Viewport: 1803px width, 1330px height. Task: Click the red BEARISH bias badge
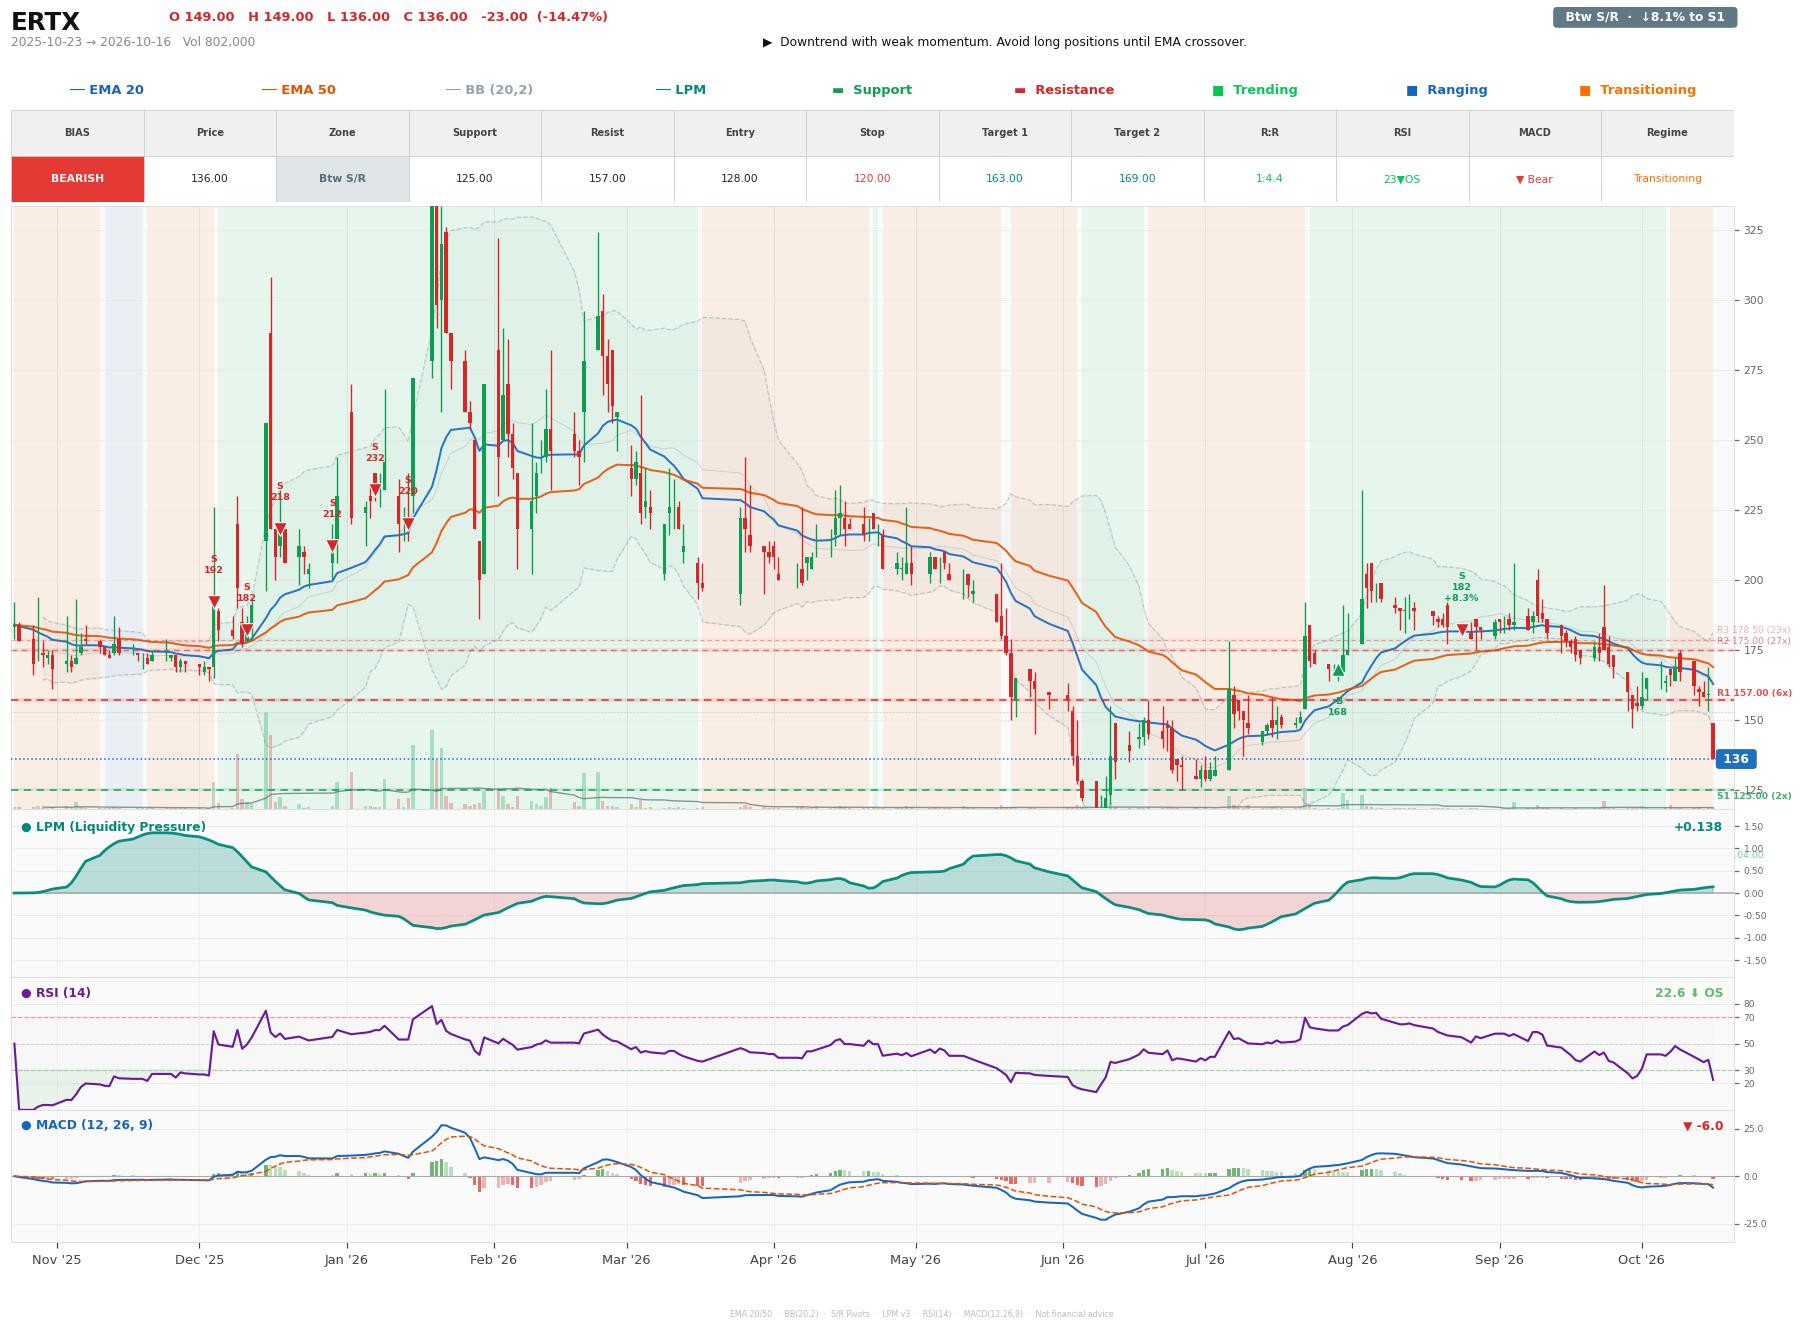point(78,179)
